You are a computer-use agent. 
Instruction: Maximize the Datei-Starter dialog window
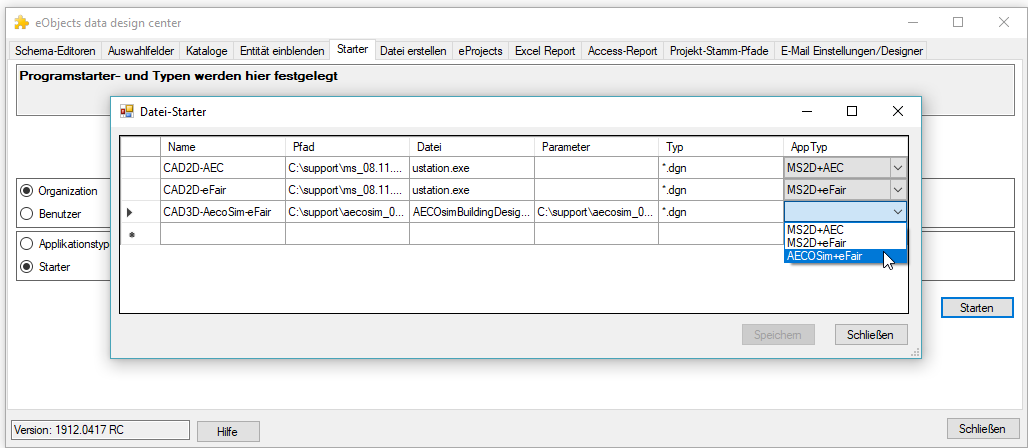pyautogui.click(x=852, y=111)
